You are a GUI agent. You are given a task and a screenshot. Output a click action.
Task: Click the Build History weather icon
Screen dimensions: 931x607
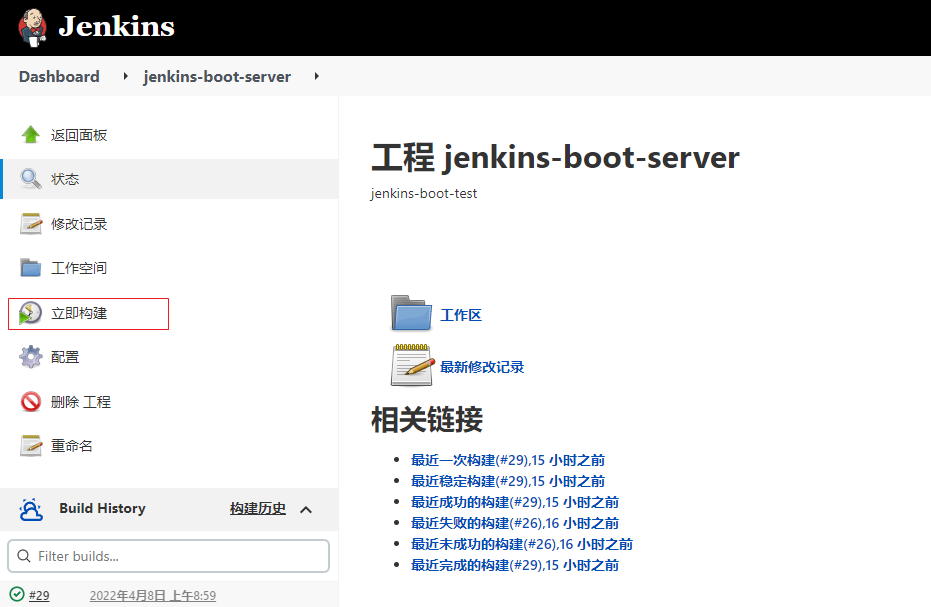31,509
